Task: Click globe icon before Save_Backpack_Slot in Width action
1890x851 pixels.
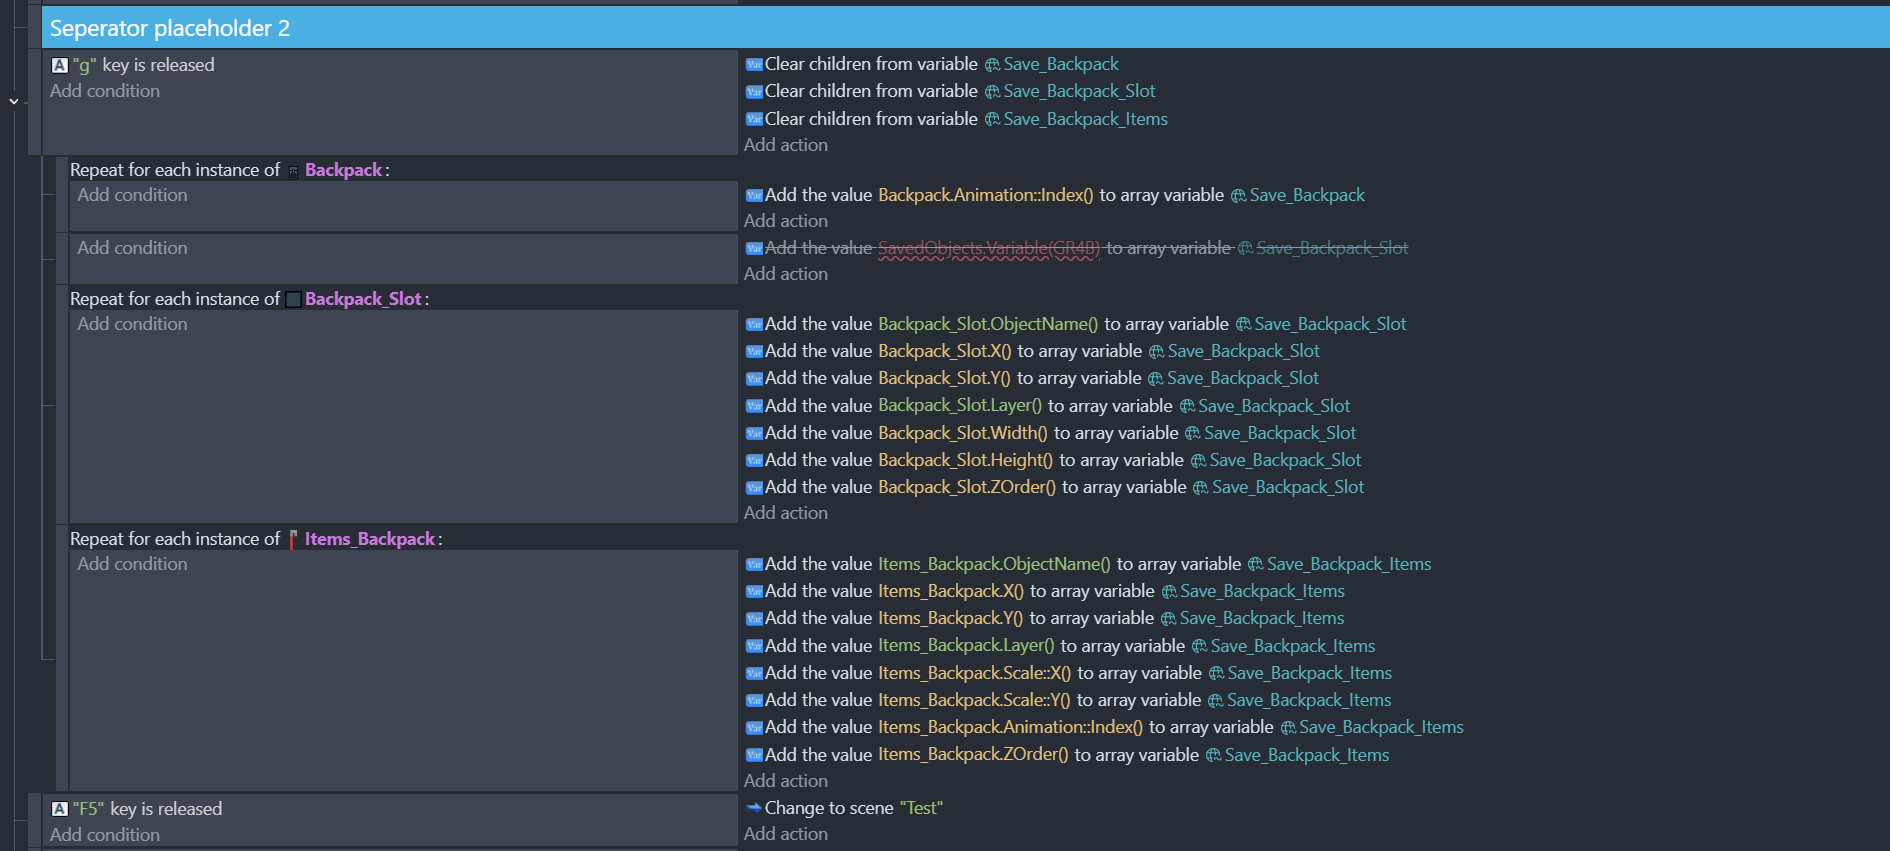Action: pyautogui.click(x=1193, y=433)
